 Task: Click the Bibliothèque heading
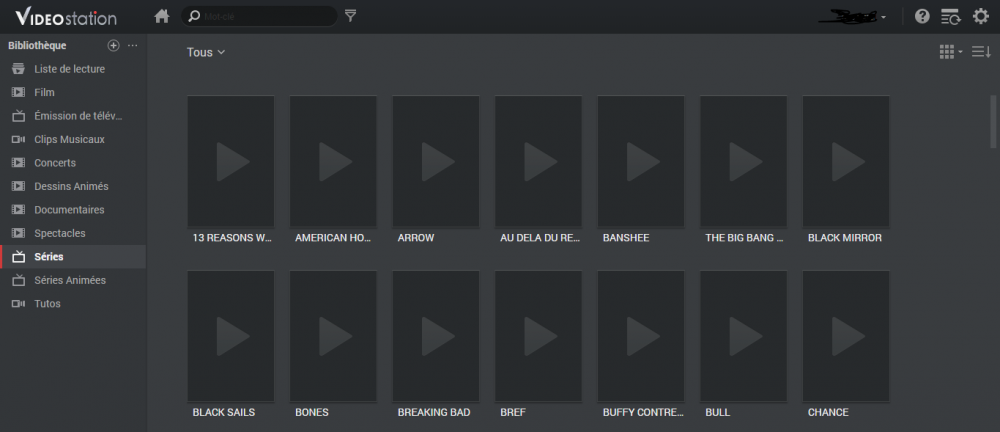37,45
